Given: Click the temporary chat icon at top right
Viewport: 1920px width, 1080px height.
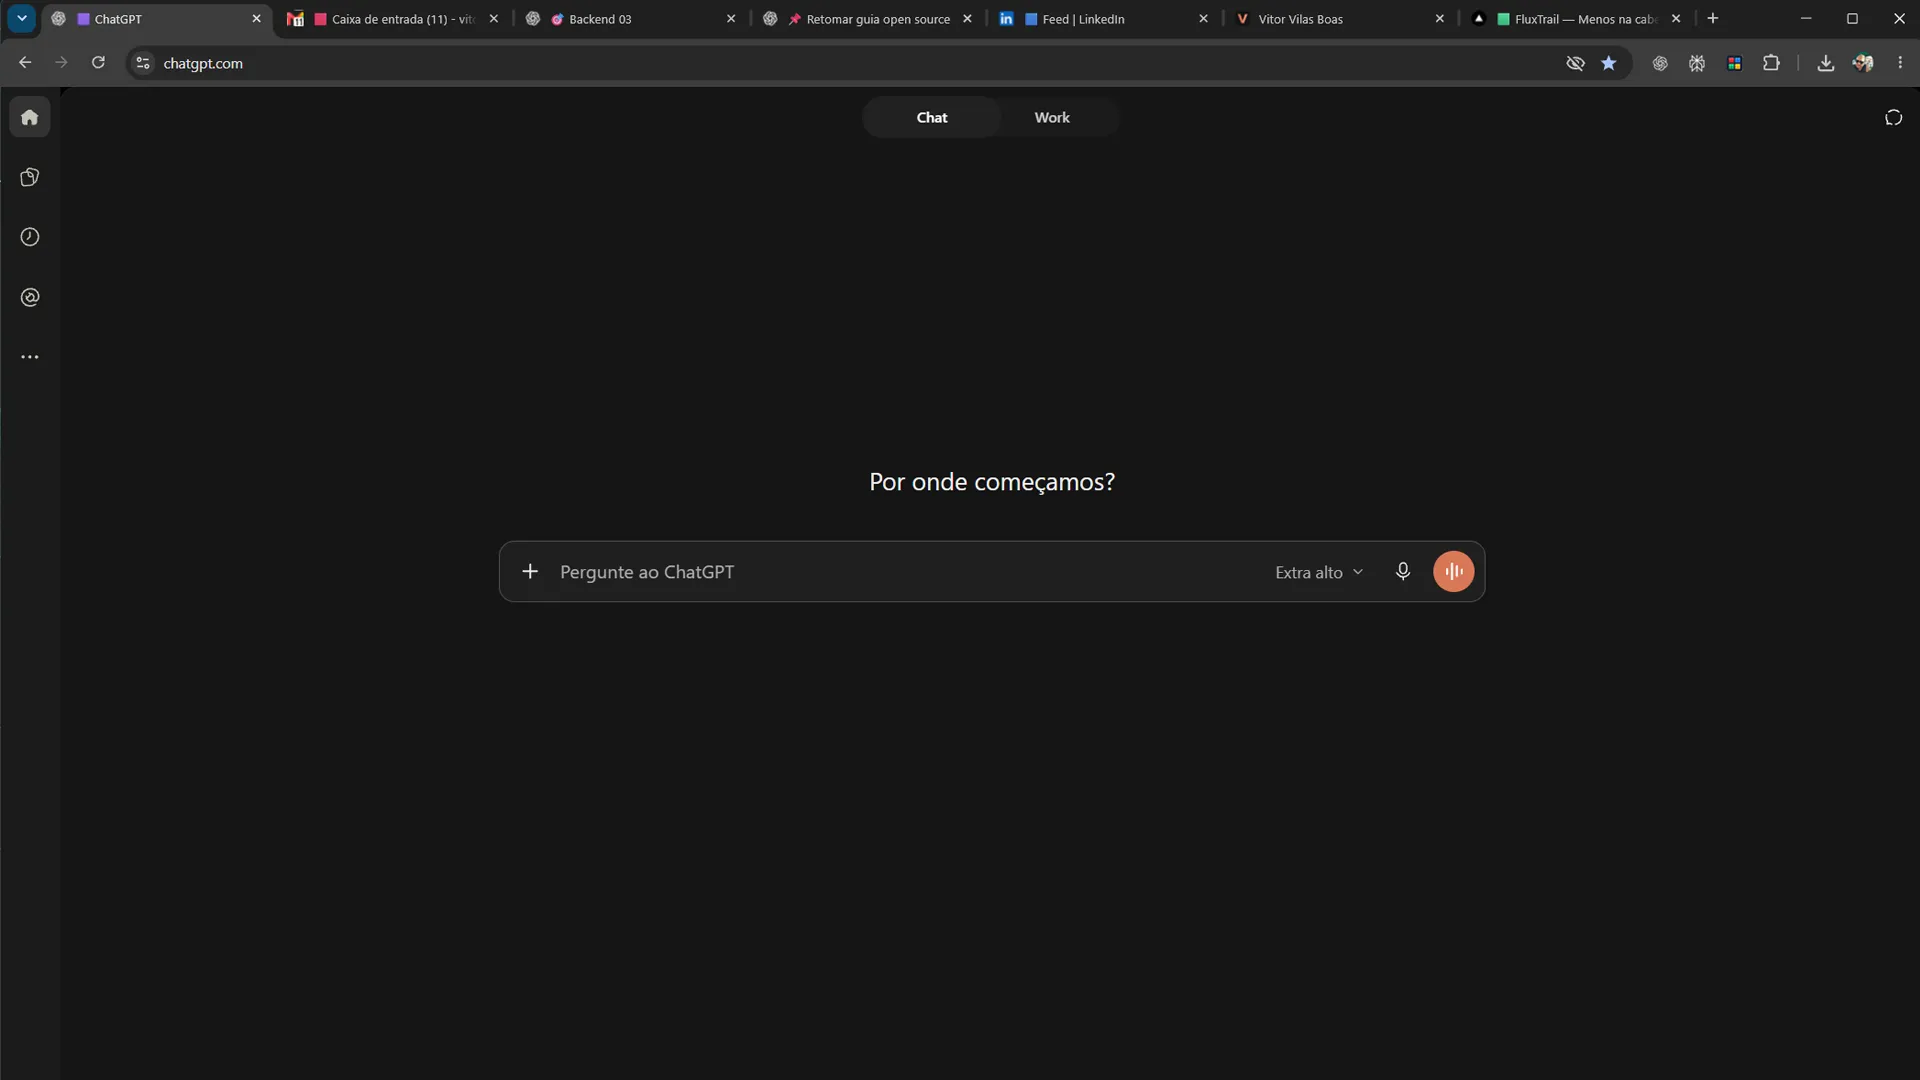Looking at the screenshot, I should [1893, 118].
